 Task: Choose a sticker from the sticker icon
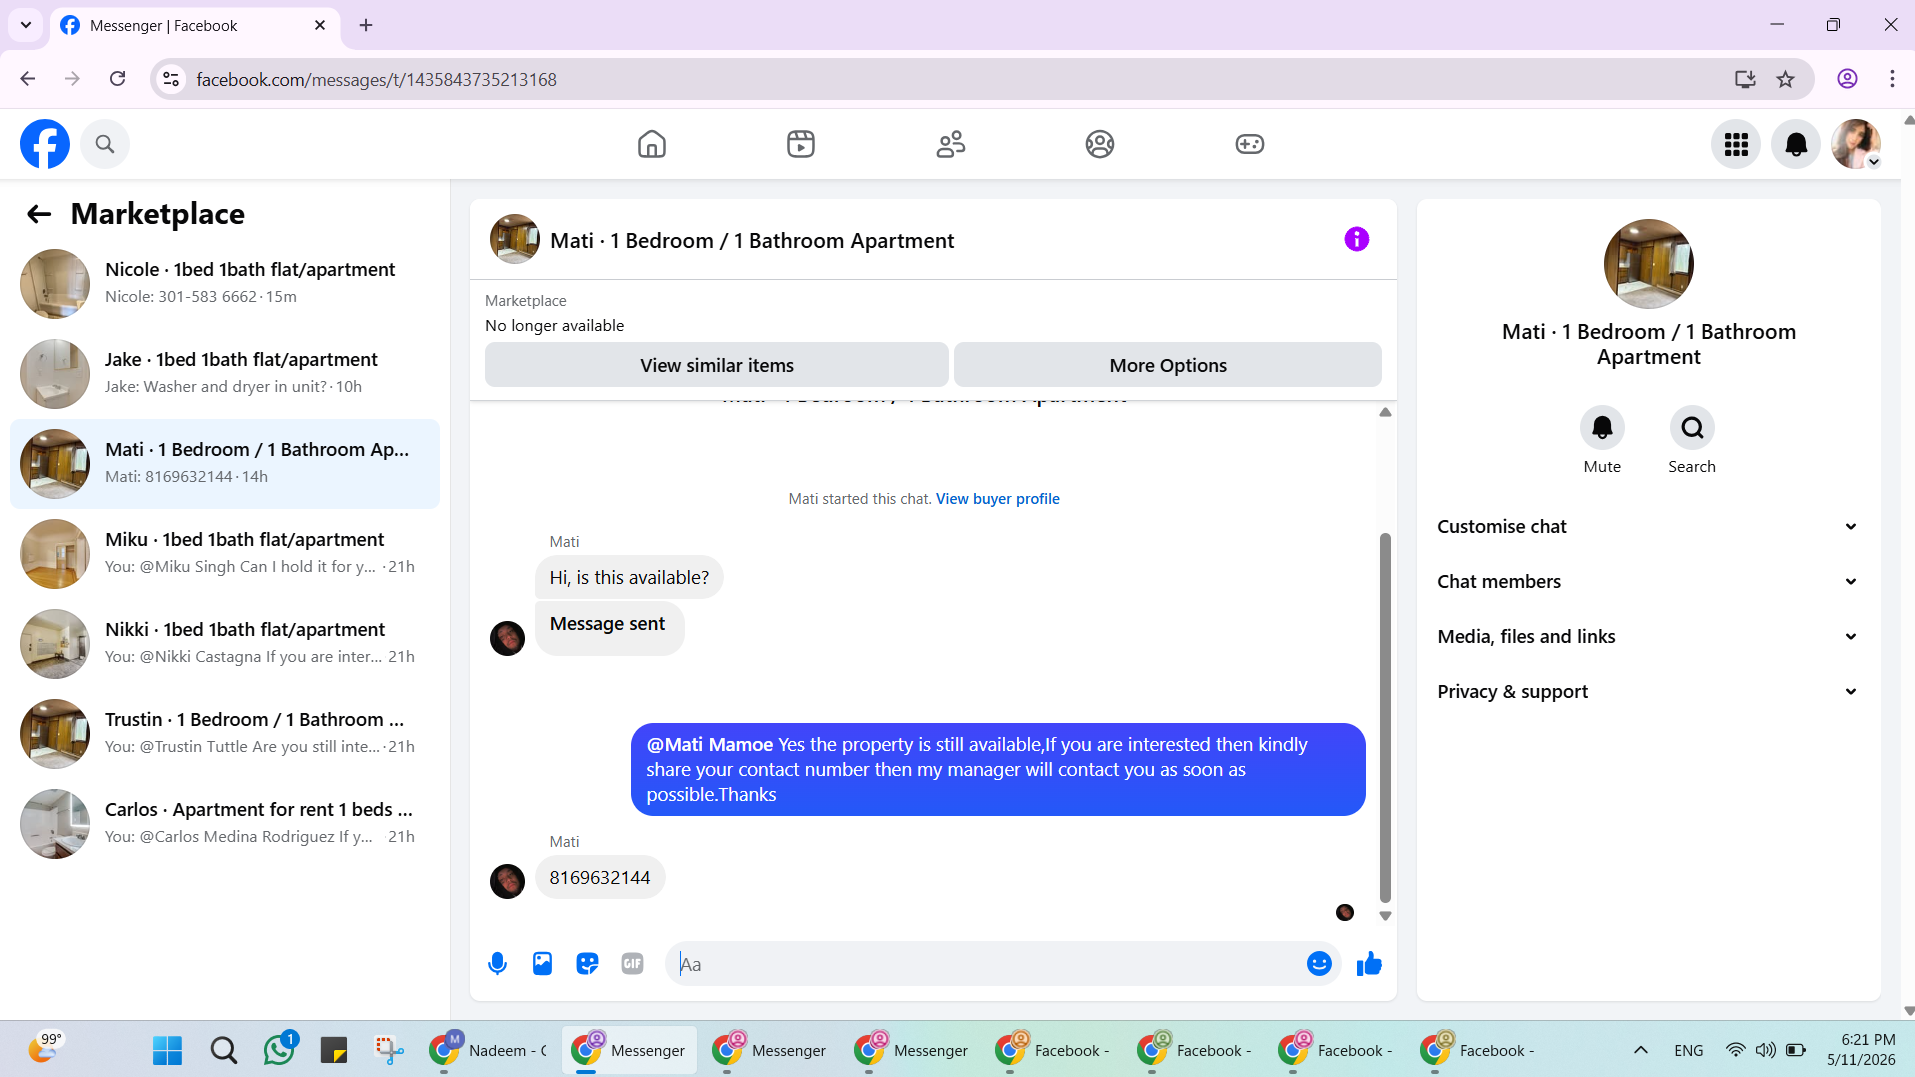pyautogui.click(x=587, y=964)
